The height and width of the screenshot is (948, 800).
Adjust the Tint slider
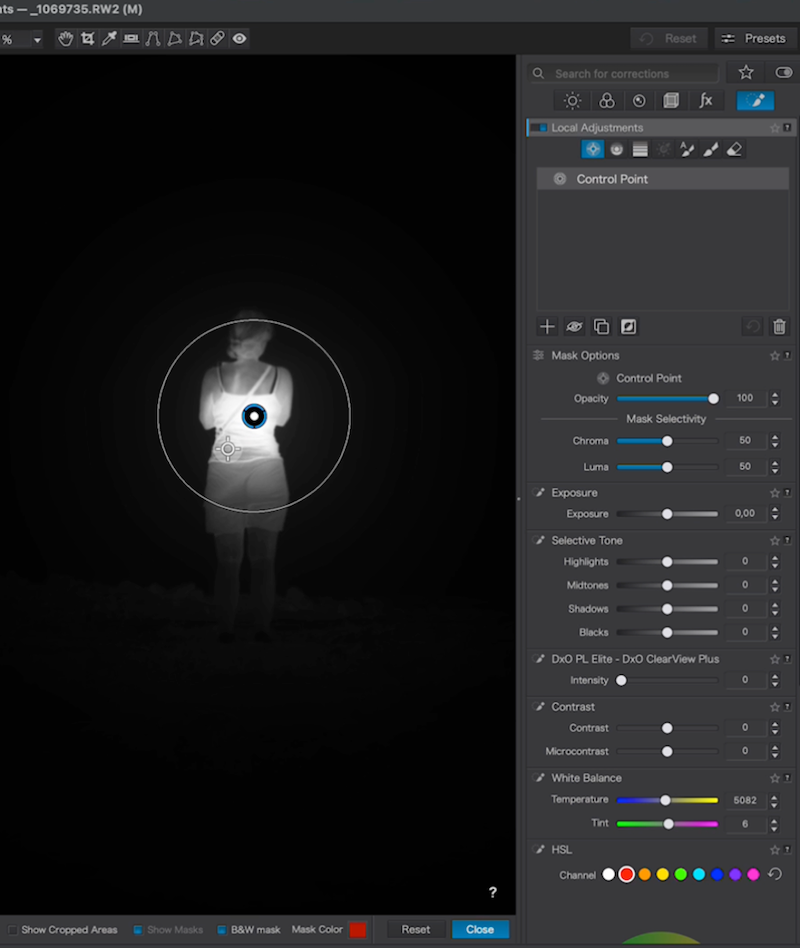pos(667,823)
